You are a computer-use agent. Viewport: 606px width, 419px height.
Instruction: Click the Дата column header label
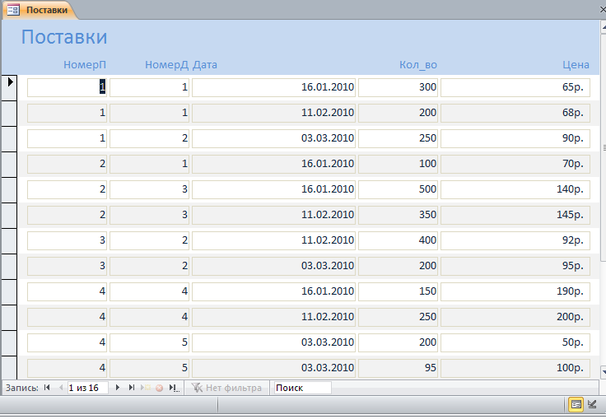pyautogui.click(x=205, y=65)
